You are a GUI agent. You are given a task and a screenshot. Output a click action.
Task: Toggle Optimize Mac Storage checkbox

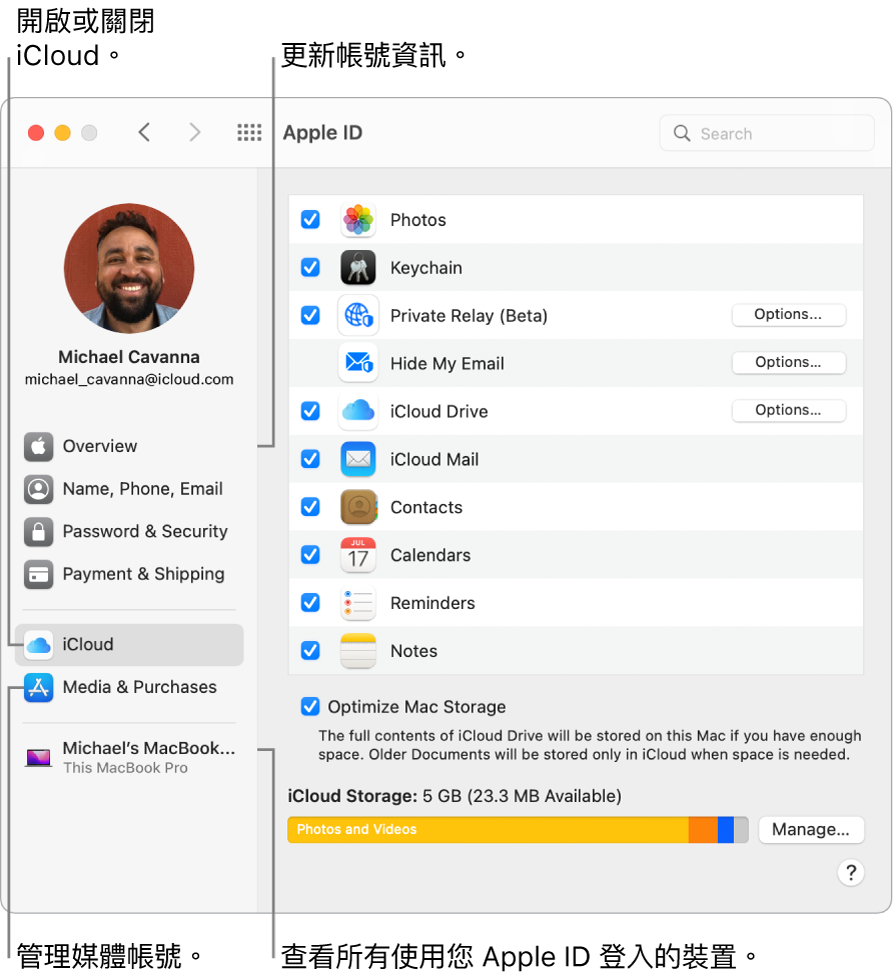tap(310, 706)
